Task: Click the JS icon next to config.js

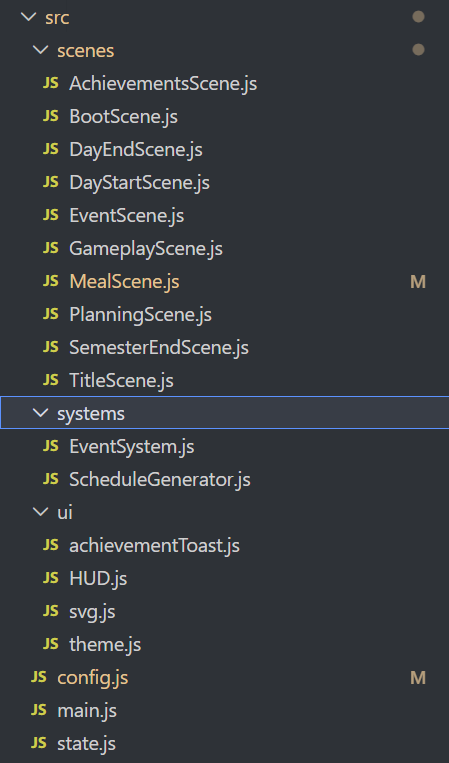Action: coord(39,677)
